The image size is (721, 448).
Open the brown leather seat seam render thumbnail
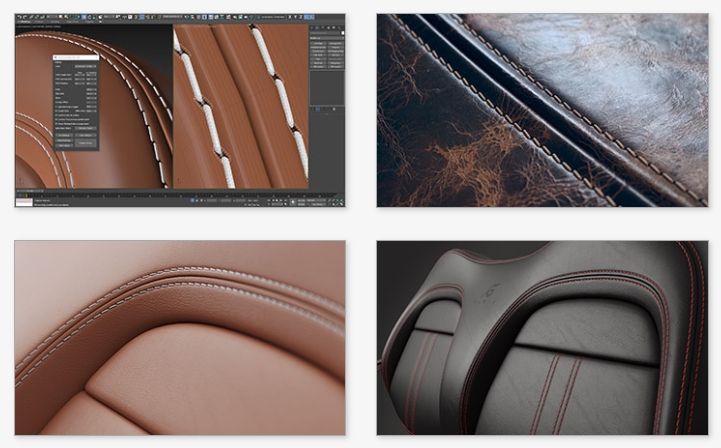tap(180, 338)
